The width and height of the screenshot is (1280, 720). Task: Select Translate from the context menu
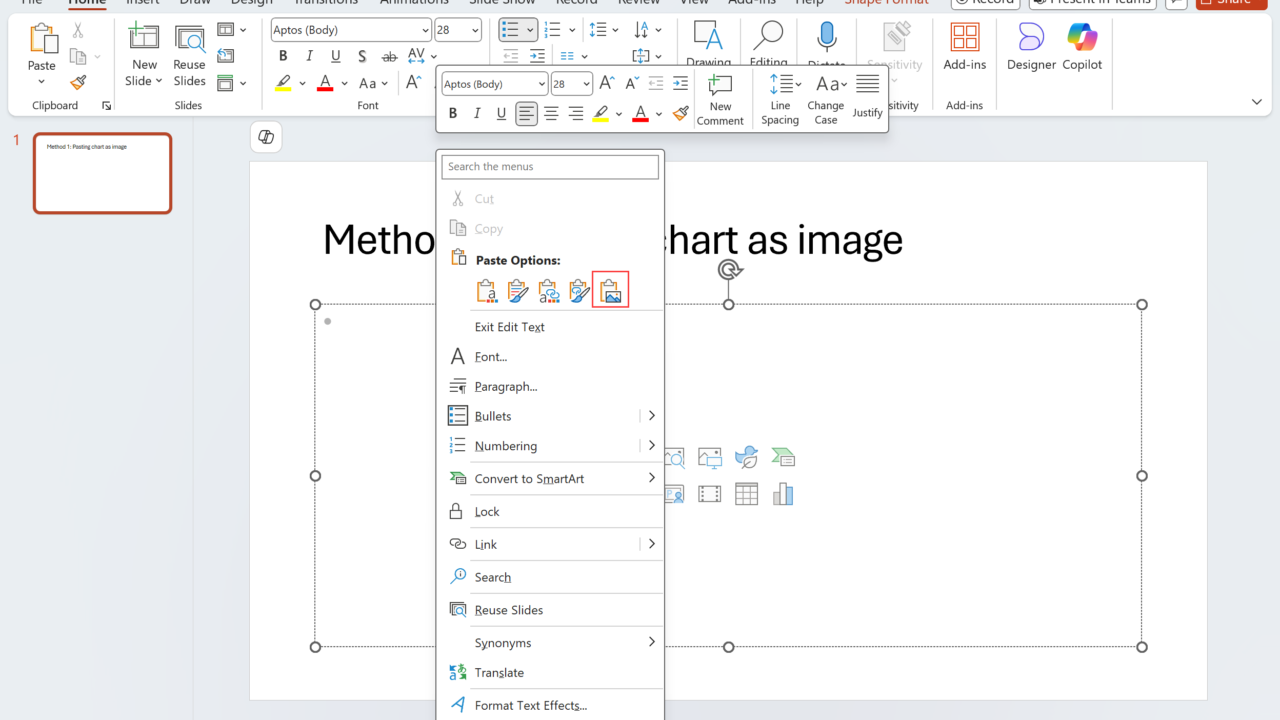(x=499, y=673)
